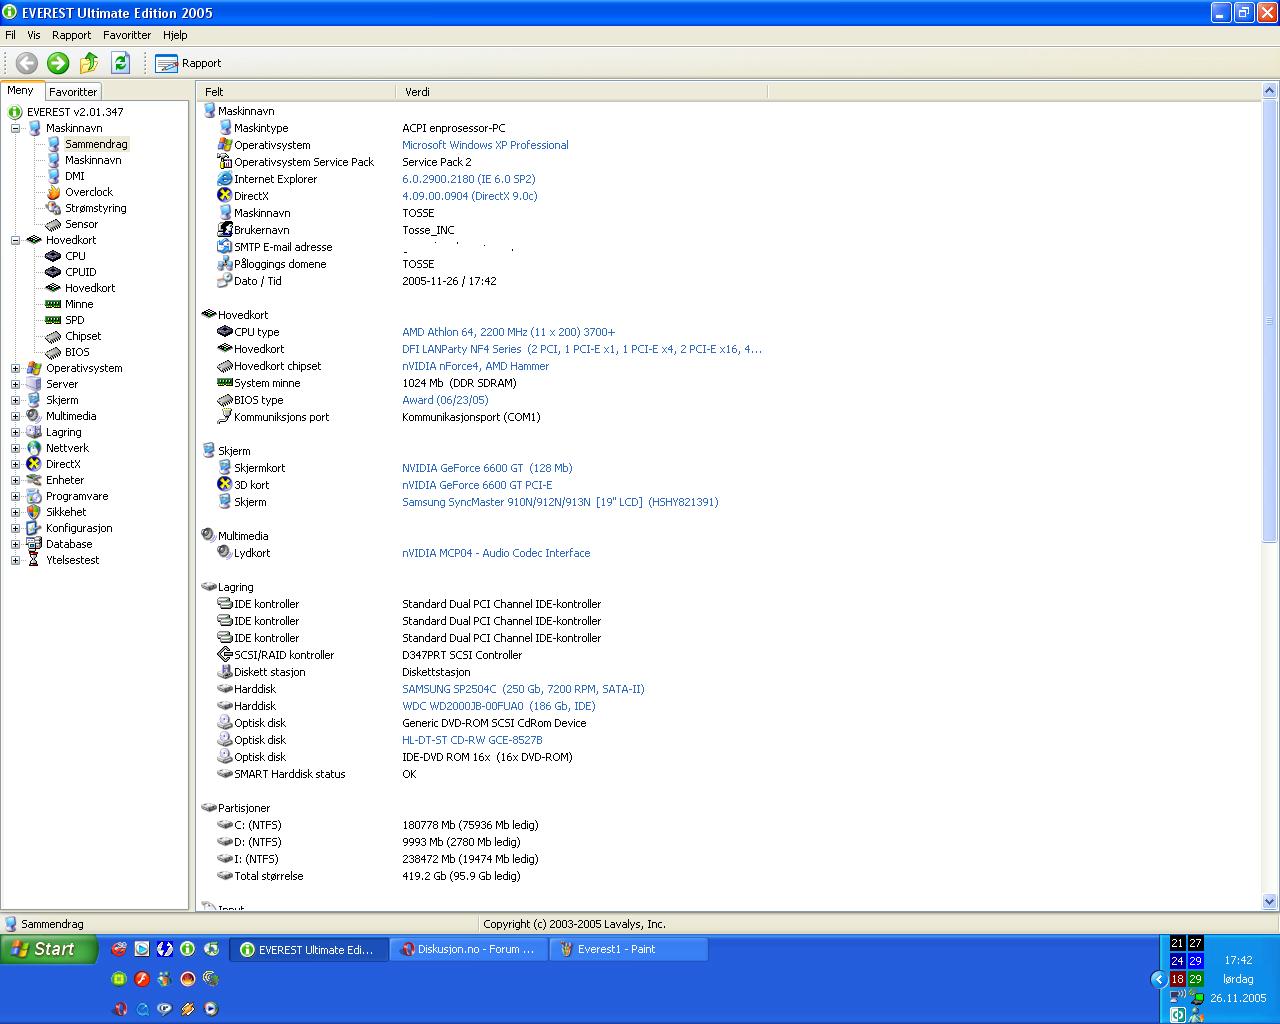Open the Fil menu
This screenshot has height=1024, width=1280.
(10, 35)
